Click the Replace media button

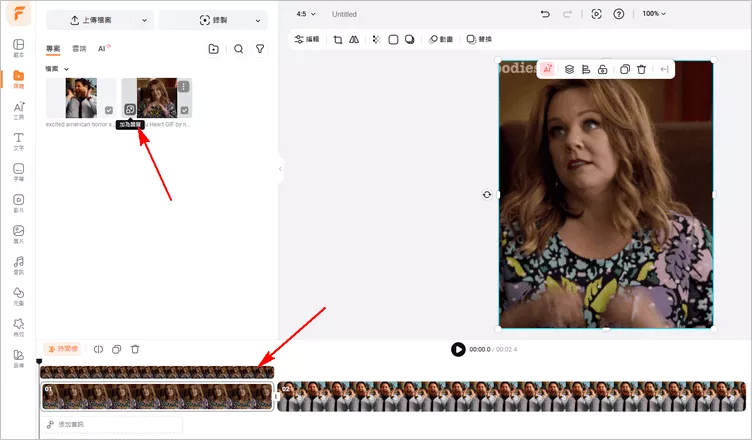pos(479,39)
